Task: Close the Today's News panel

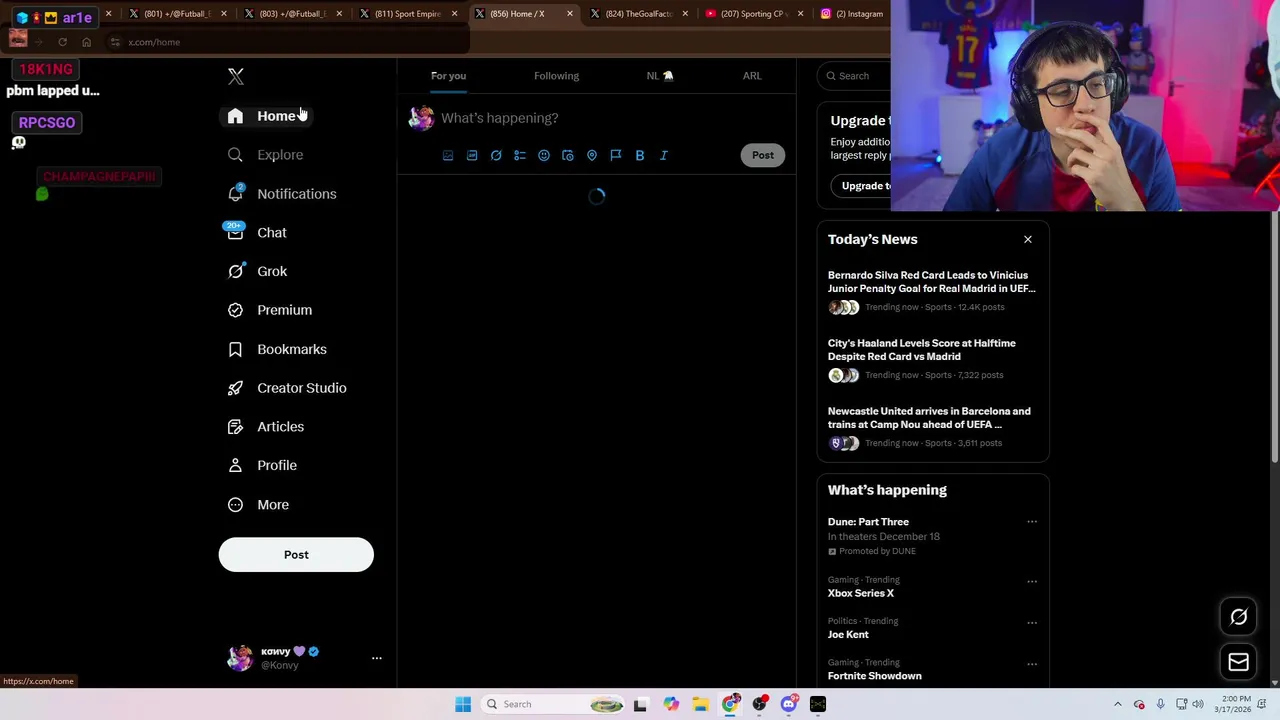Action: tap(1027, 240)
